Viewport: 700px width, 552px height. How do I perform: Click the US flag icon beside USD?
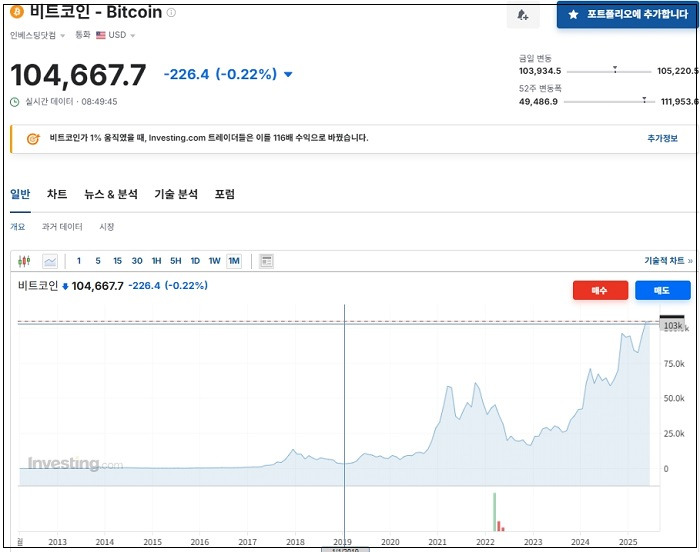point(101,35)
